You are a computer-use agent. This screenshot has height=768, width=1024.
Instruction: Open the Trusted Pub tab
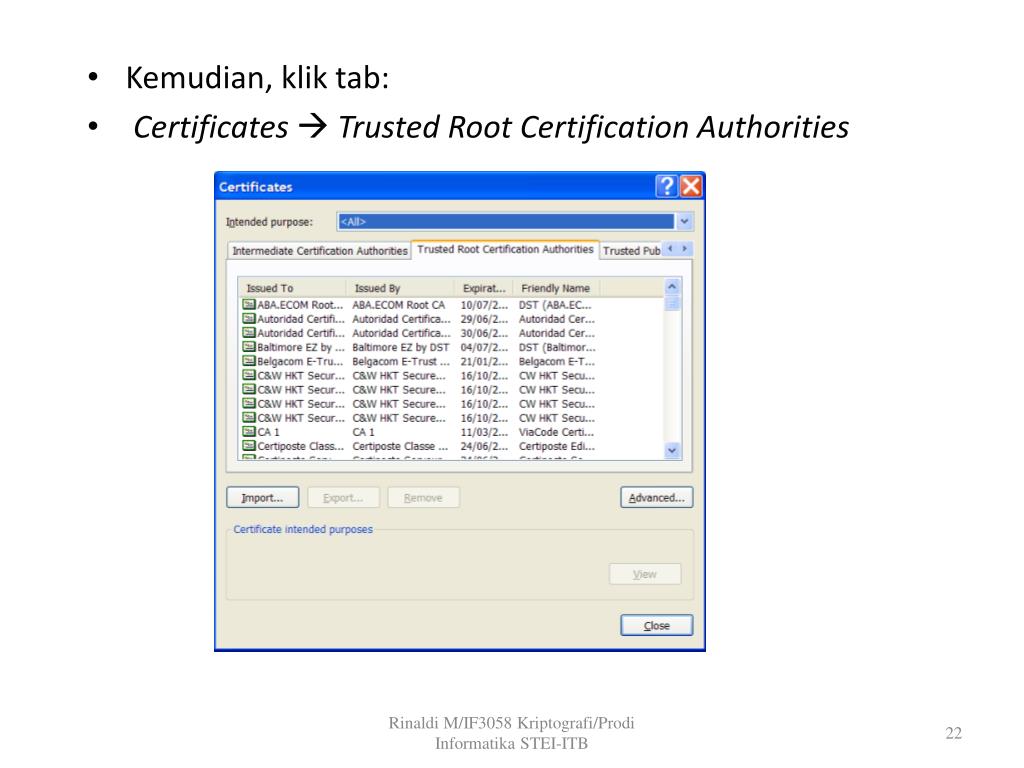tap(631, 251)
